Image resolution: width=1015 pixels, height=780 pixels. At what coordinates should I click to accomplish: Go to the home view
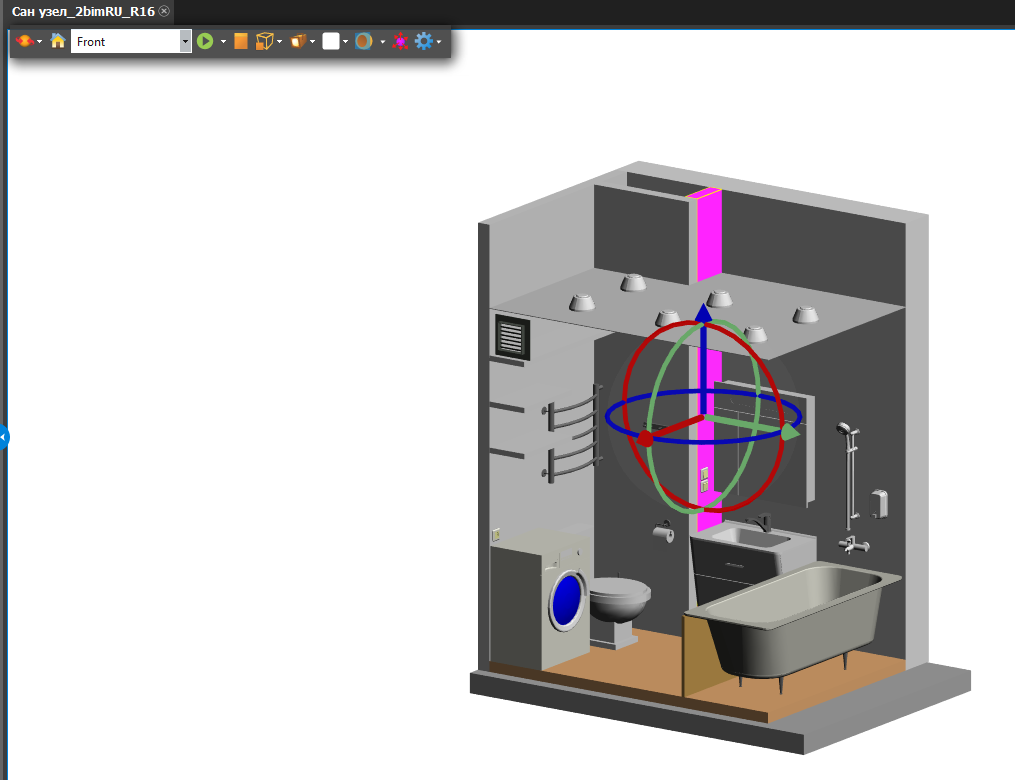(58, 41)
